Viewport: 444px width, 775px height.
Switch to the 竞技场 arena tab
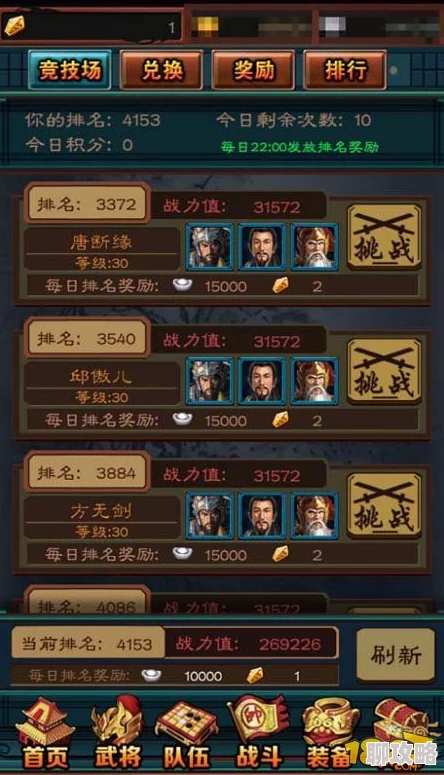(70, 70)
